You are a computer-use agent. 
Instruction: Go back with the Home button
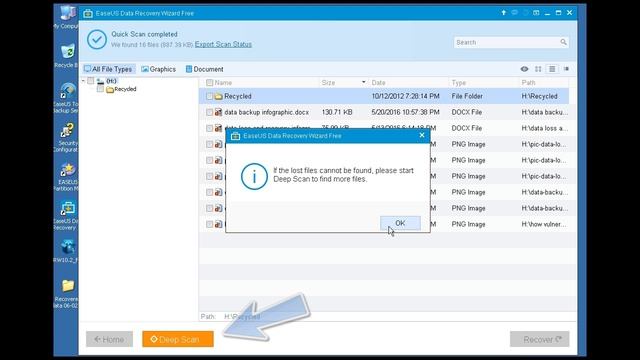(x=109, y=339)
